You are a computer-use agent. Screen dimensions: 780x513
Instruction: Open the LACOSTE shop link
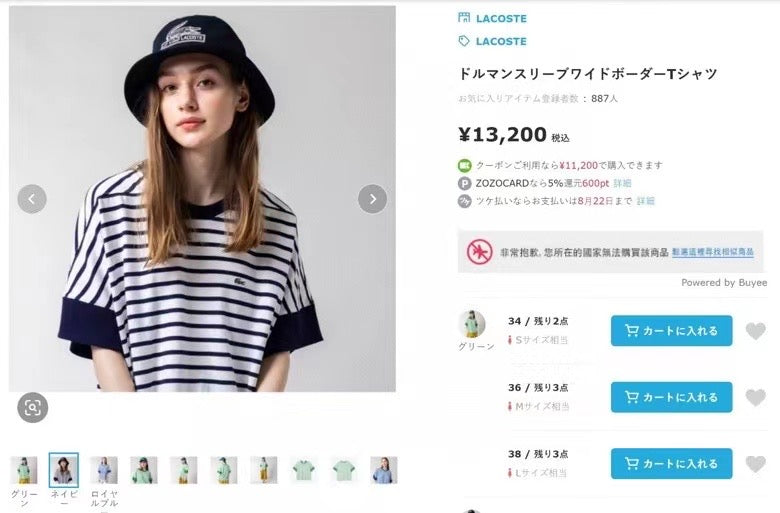pyautogui.click(x=500, y=18)
